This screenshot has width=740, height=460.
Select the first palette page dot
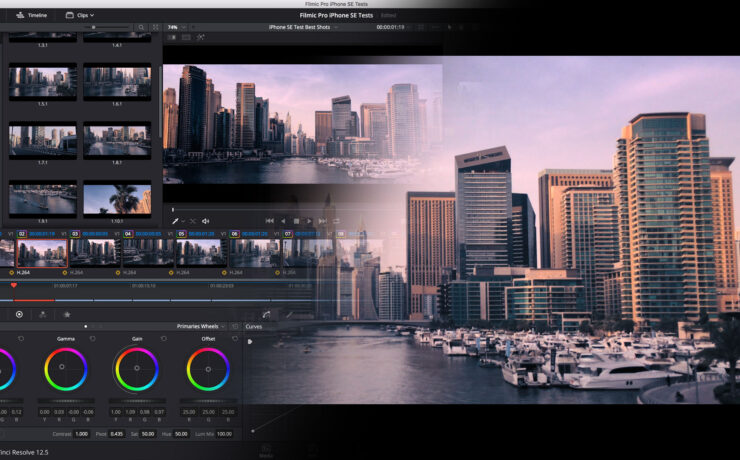(85, 326)
